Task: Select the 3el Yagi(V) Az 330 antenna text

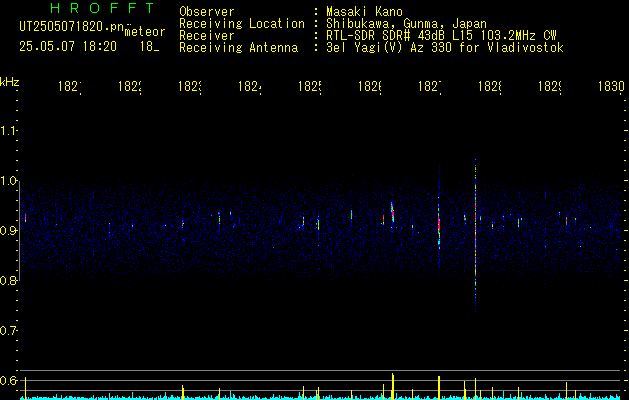Action: [x=445, y=48]
